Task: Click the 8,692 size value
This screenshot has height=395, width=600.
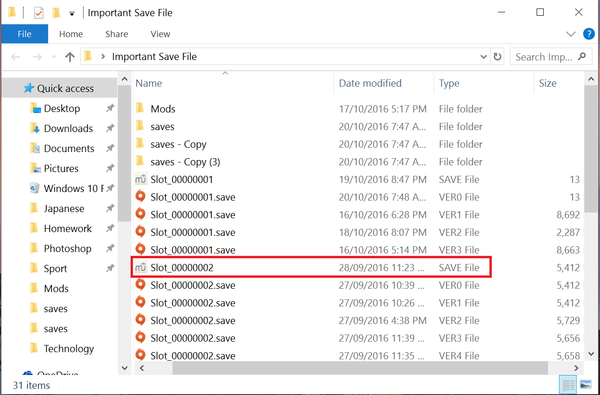Action: click(568, 215)
